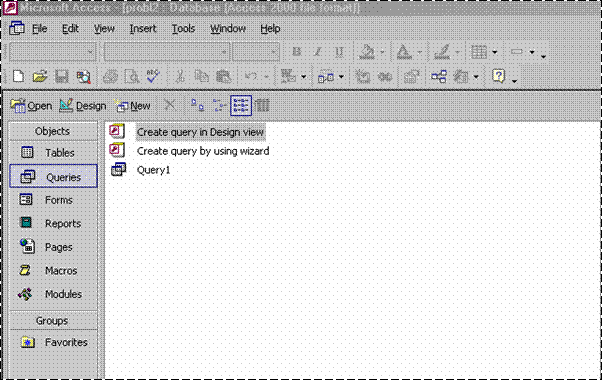Expand the OfficeLinks dropdown arrow

(304, 77)
